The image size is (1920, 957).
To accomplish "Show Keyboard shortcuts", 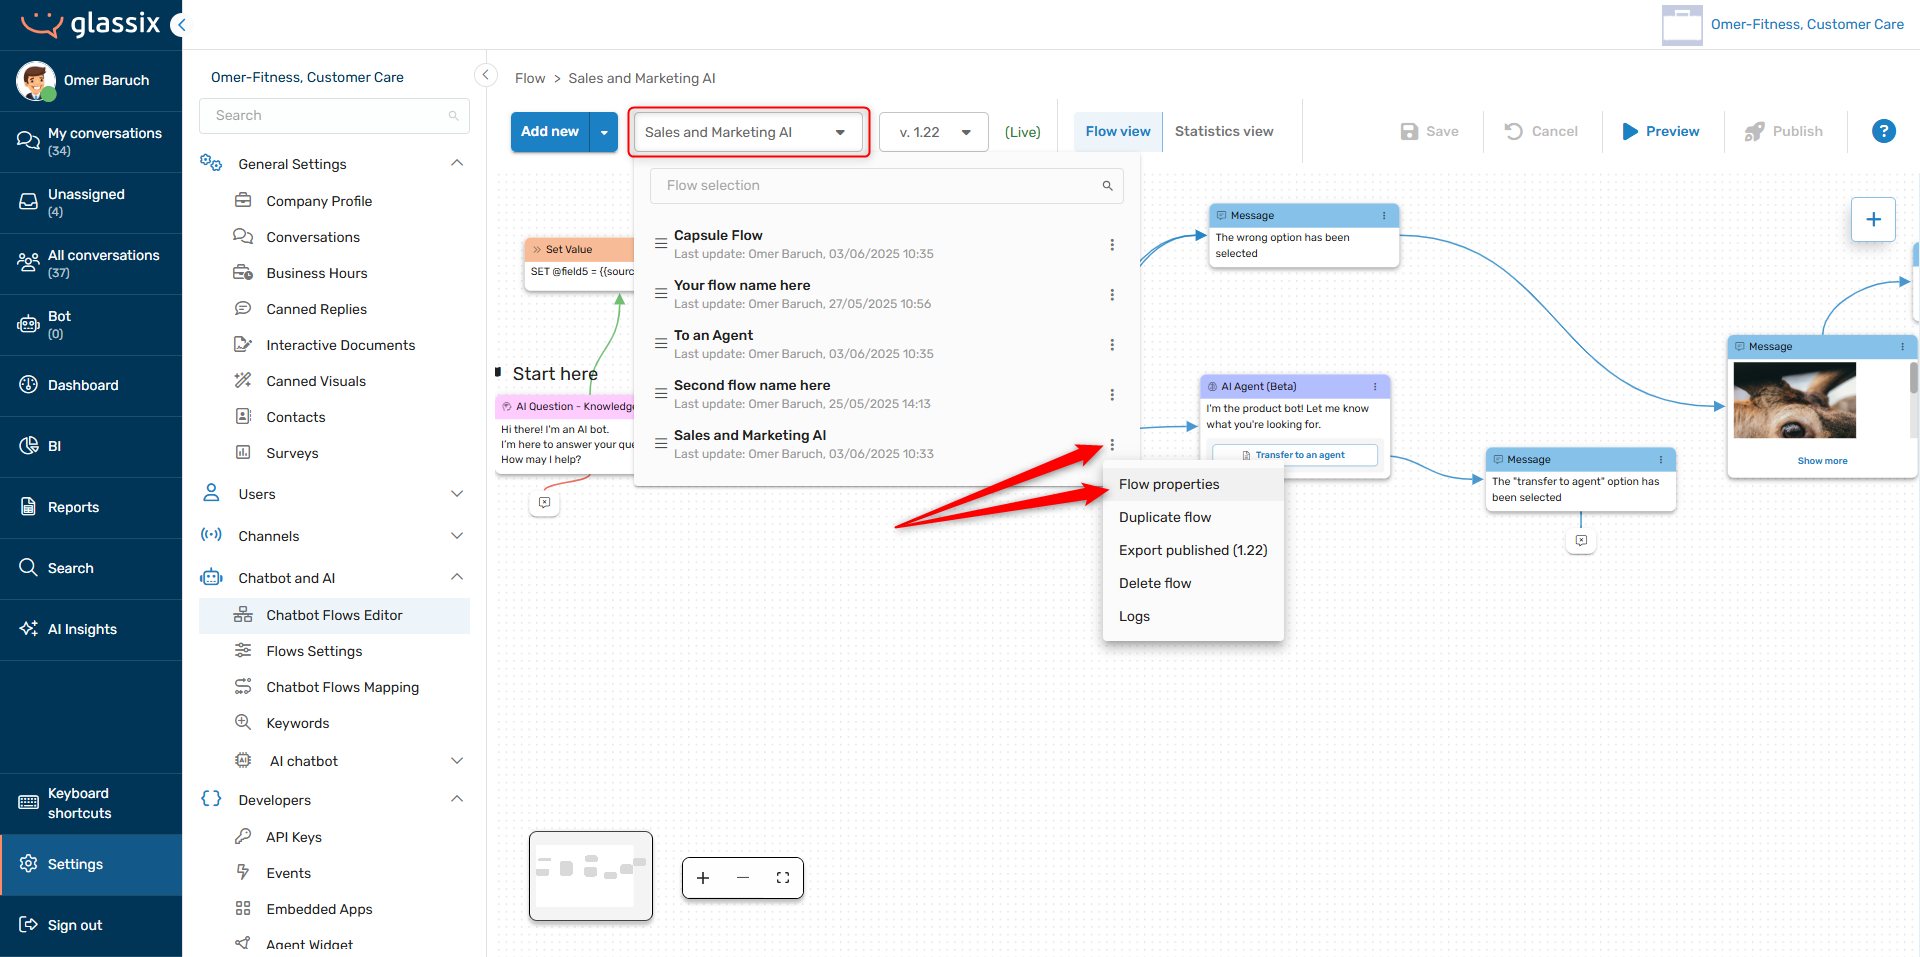I will tap(91, 803).
